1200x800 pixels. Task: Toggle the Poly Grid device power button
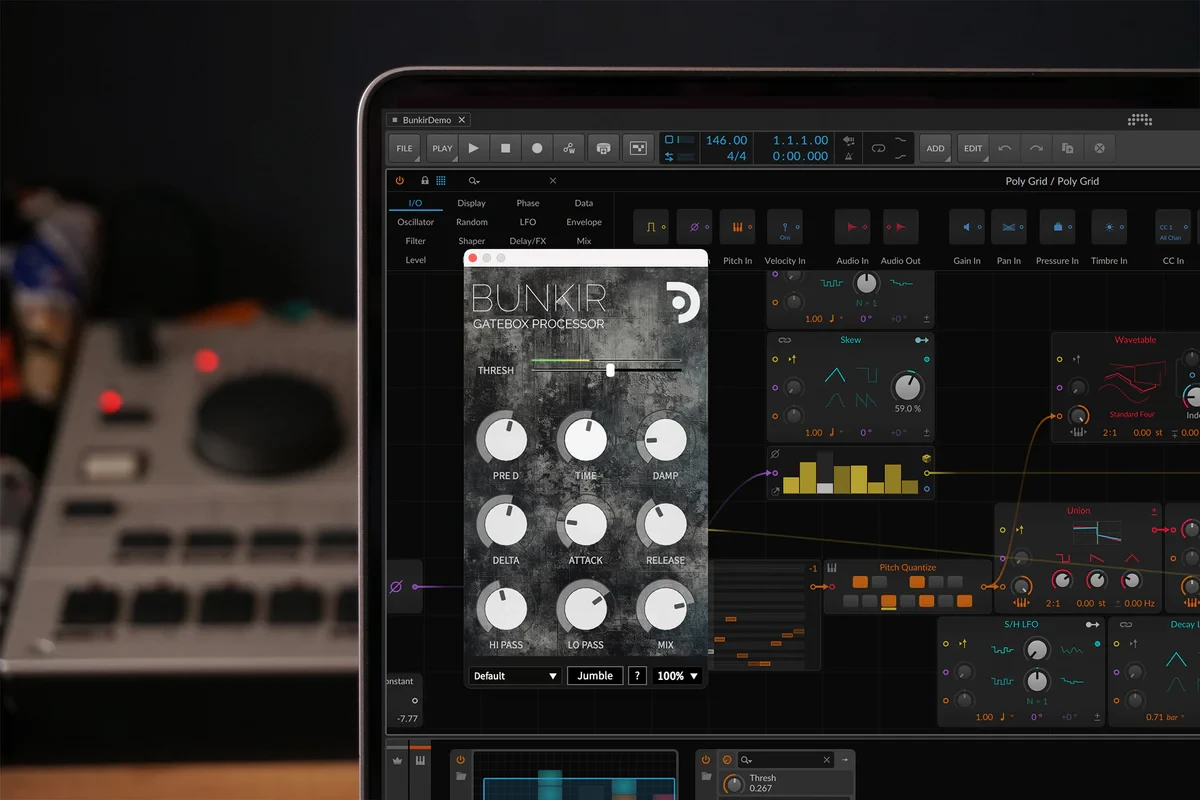(400, 181)
